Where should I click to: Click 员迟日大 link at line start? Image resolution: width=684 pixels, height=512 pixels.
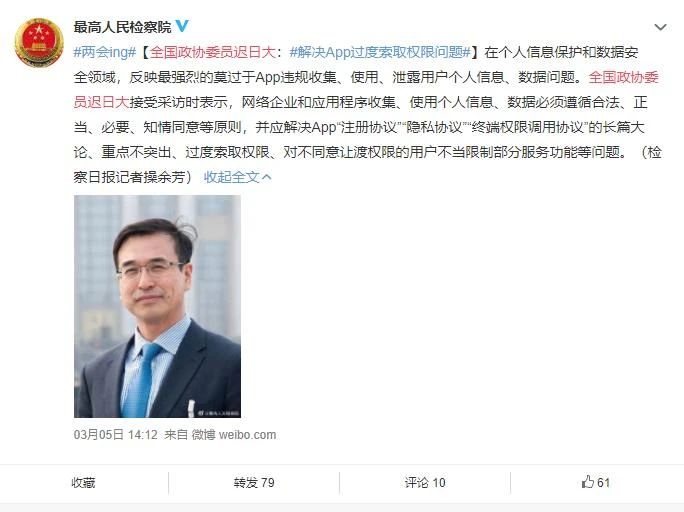tap(101, 102)
